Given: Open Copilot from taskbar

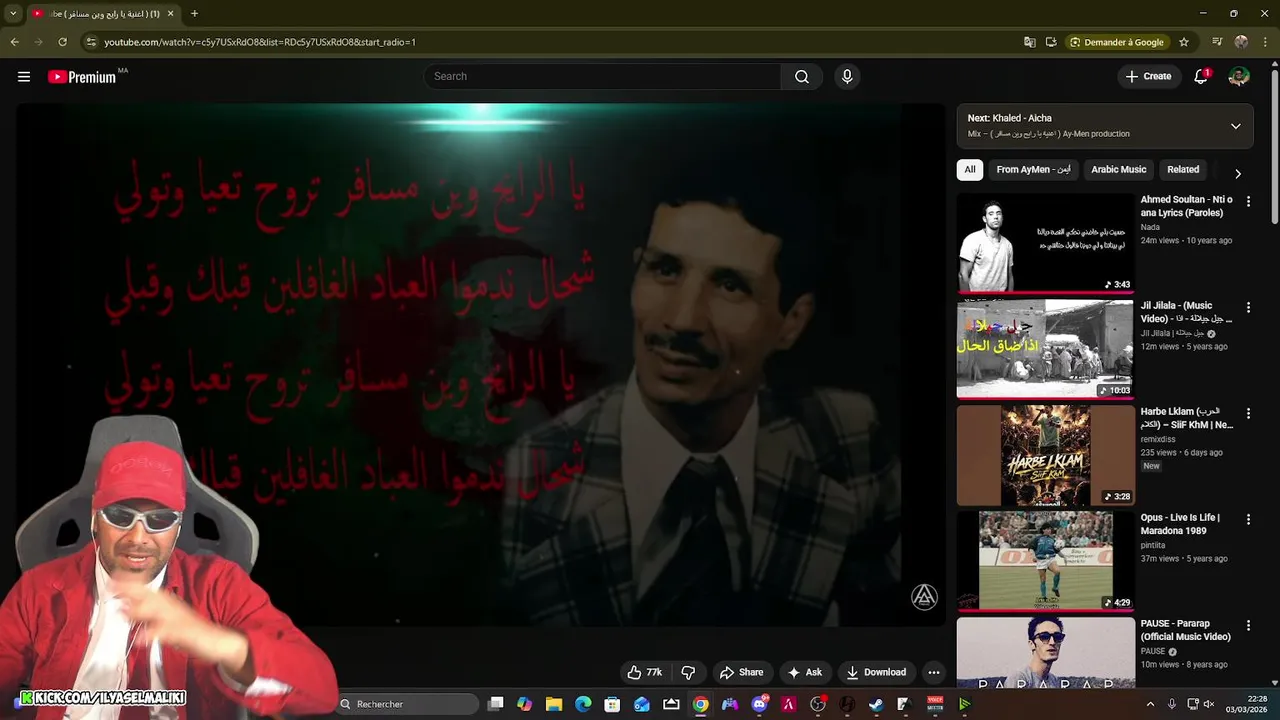Looking at the screenshot, I should [x=524, y=704].
